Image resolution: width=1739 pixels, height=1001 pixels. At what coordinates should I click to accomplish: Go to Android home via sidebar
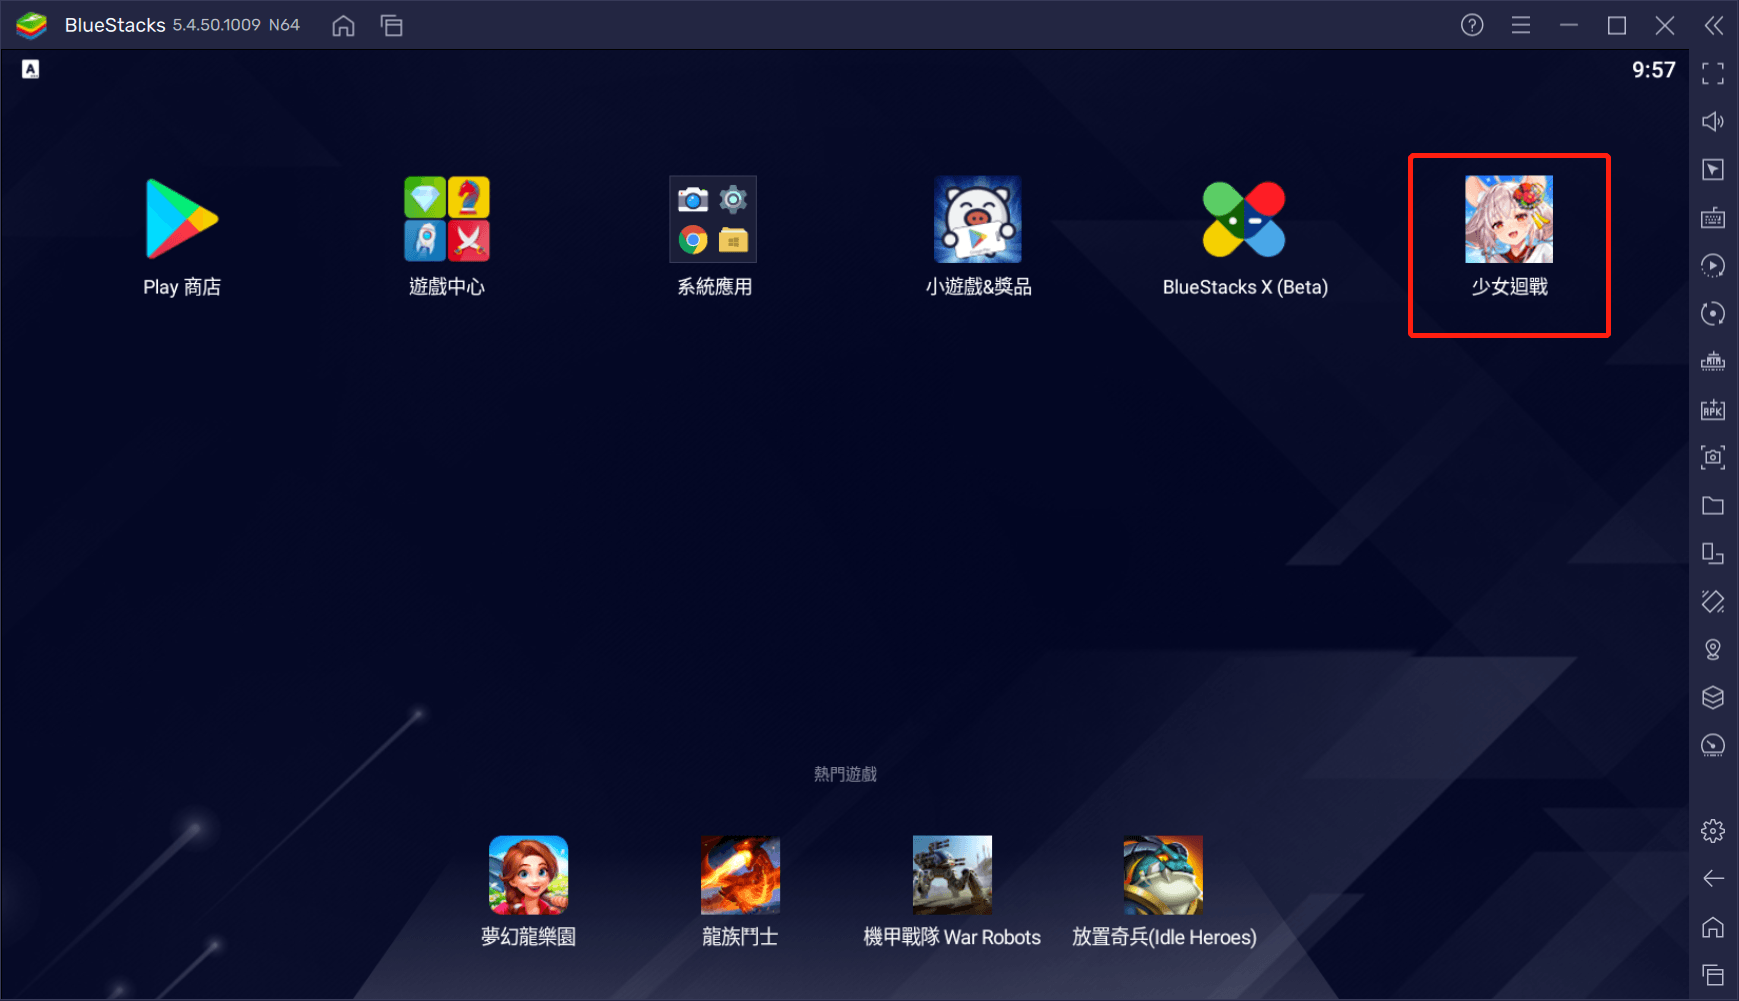click(x=1713, y=927)
